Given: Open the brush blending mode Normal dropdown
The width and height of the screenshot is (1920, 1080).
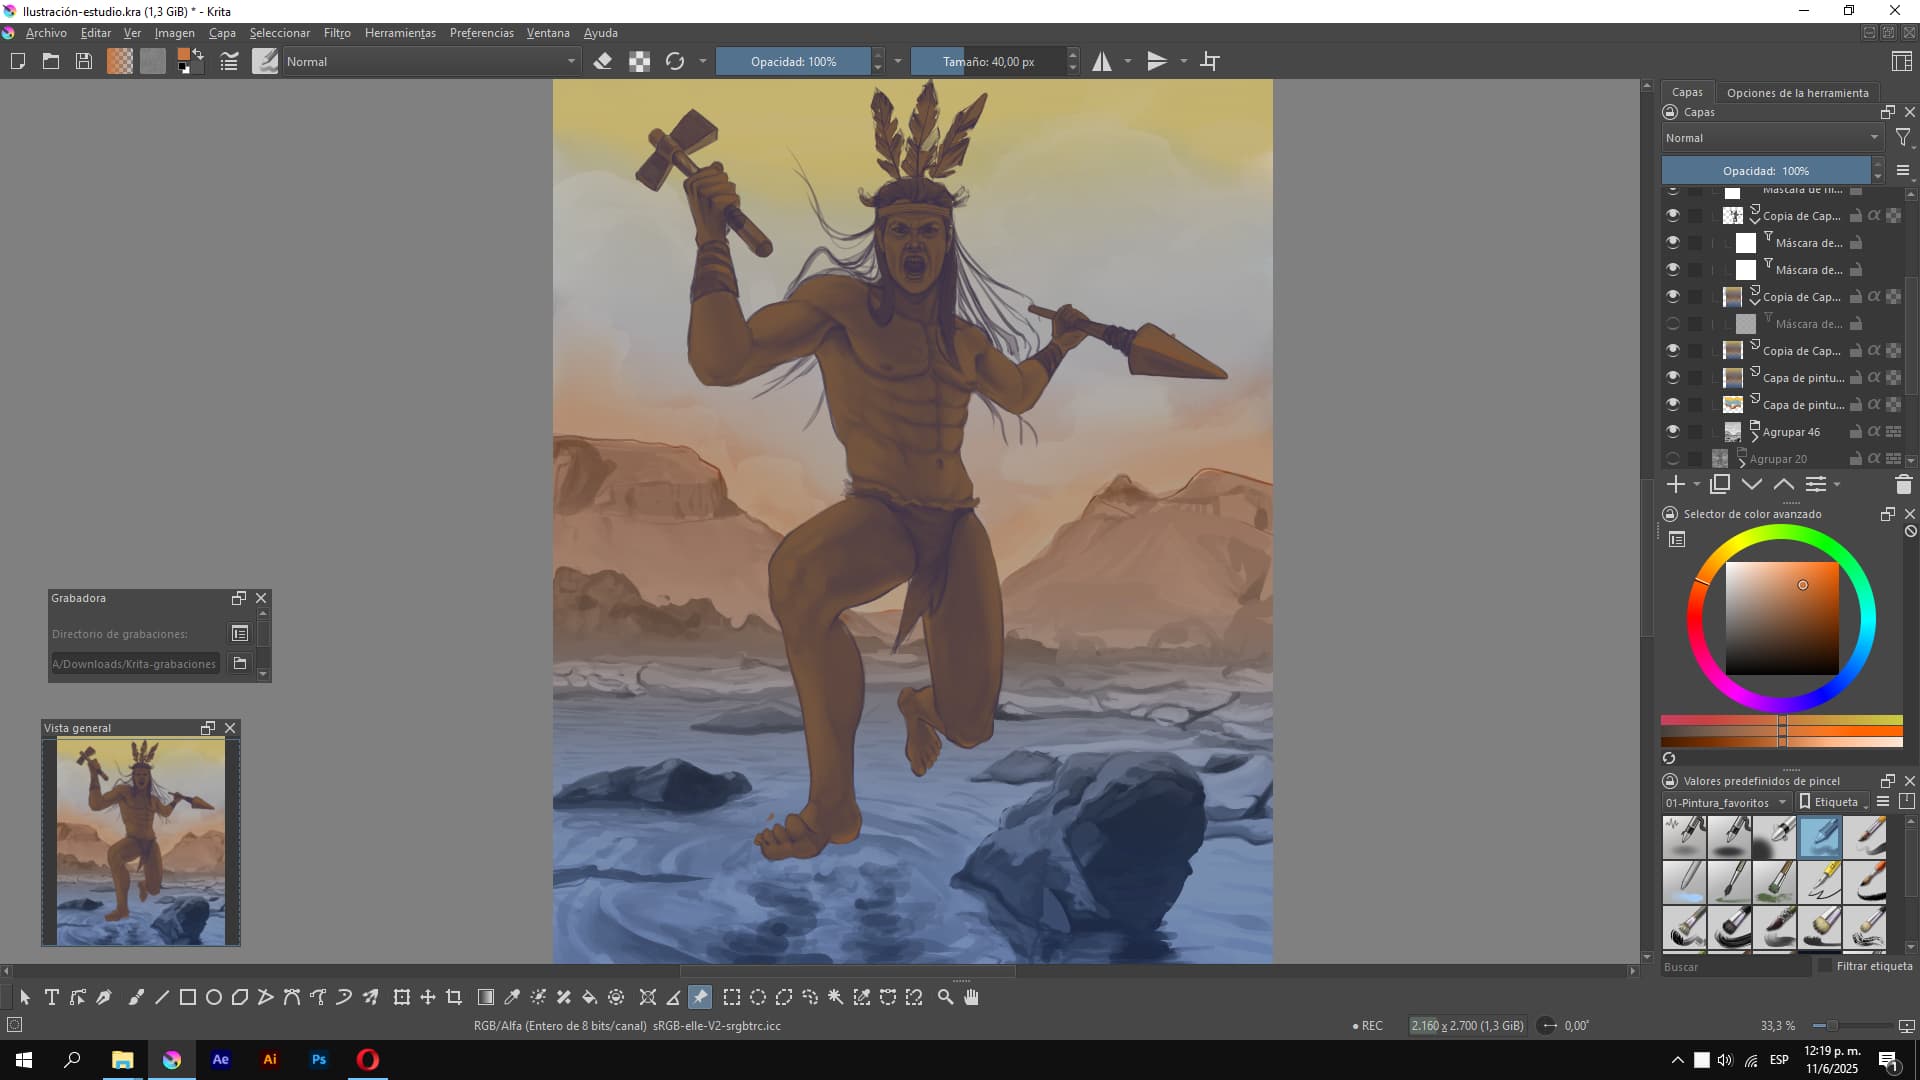Looking at the screenshot, I should 430,61.
